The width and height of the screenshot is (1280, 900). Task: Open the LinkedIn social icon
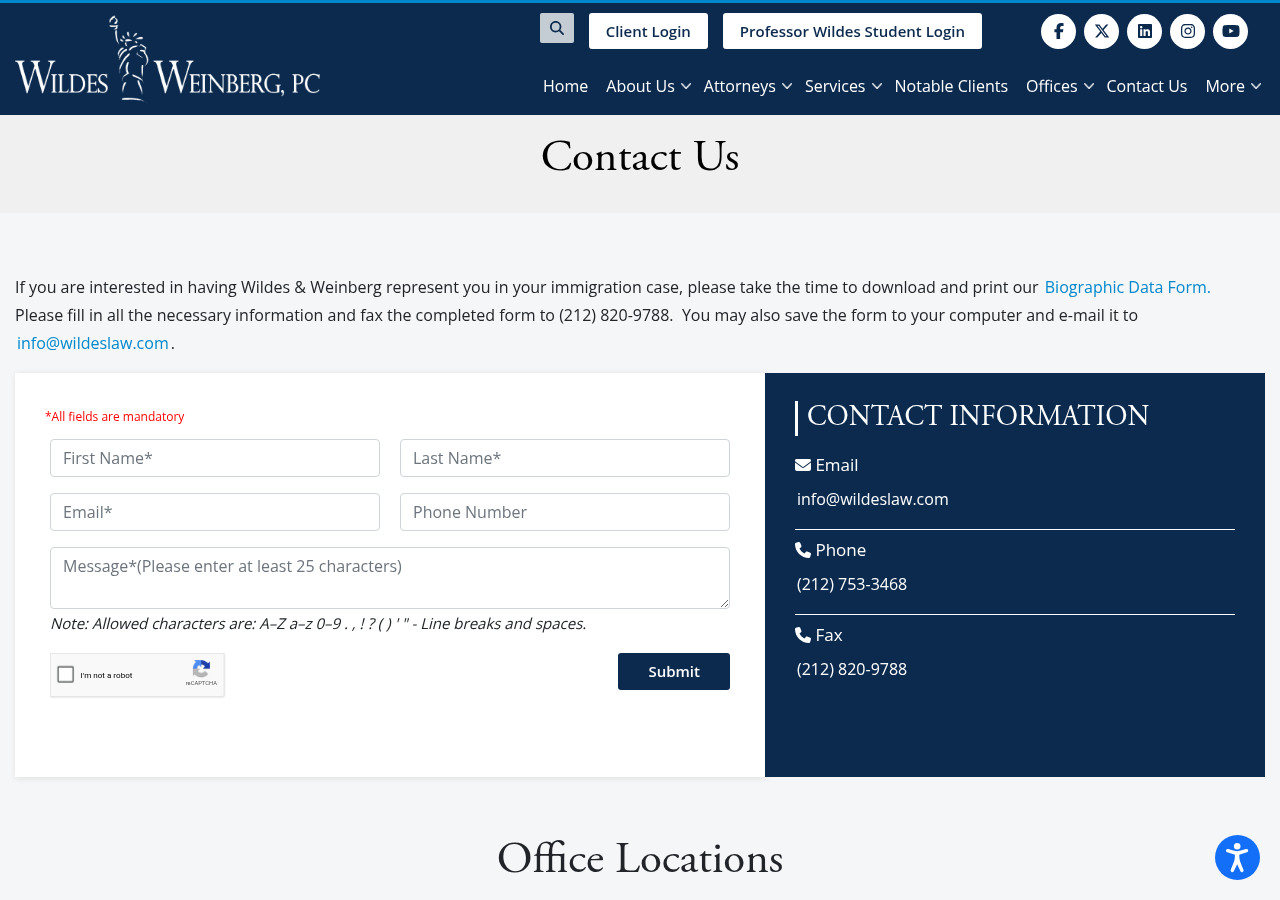pos(1144,31)
